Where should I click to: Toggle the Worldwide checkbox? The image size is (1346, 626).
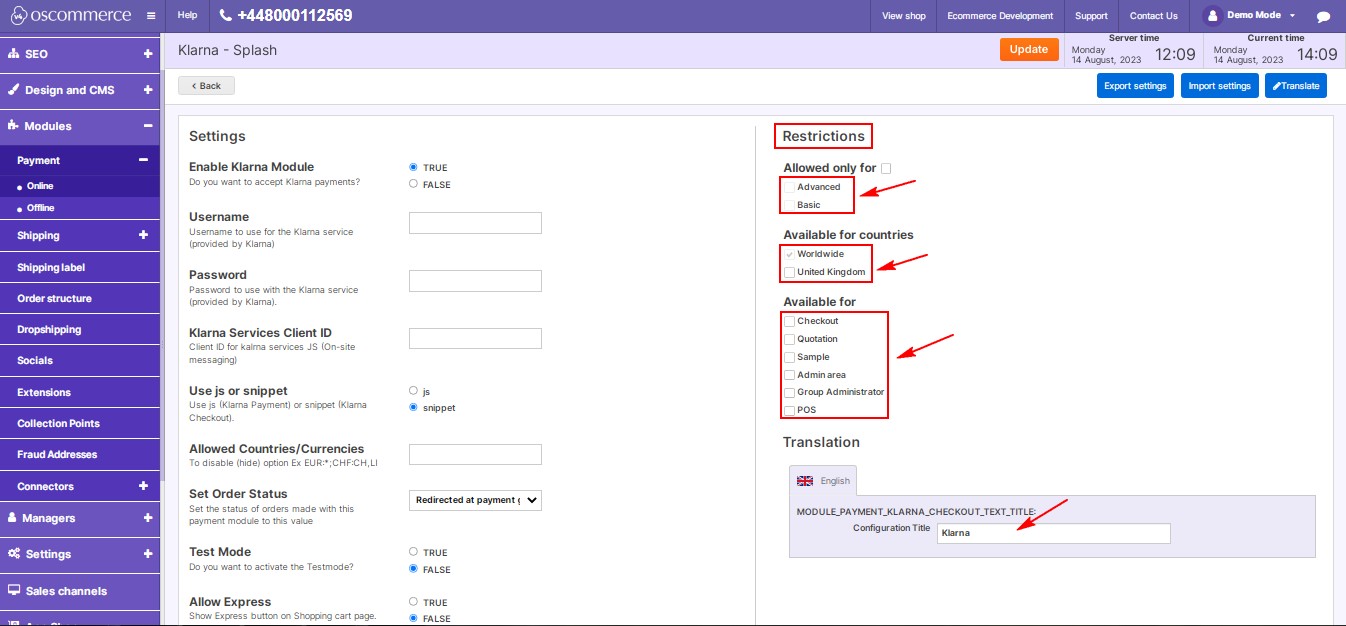[x=790, y=254]
